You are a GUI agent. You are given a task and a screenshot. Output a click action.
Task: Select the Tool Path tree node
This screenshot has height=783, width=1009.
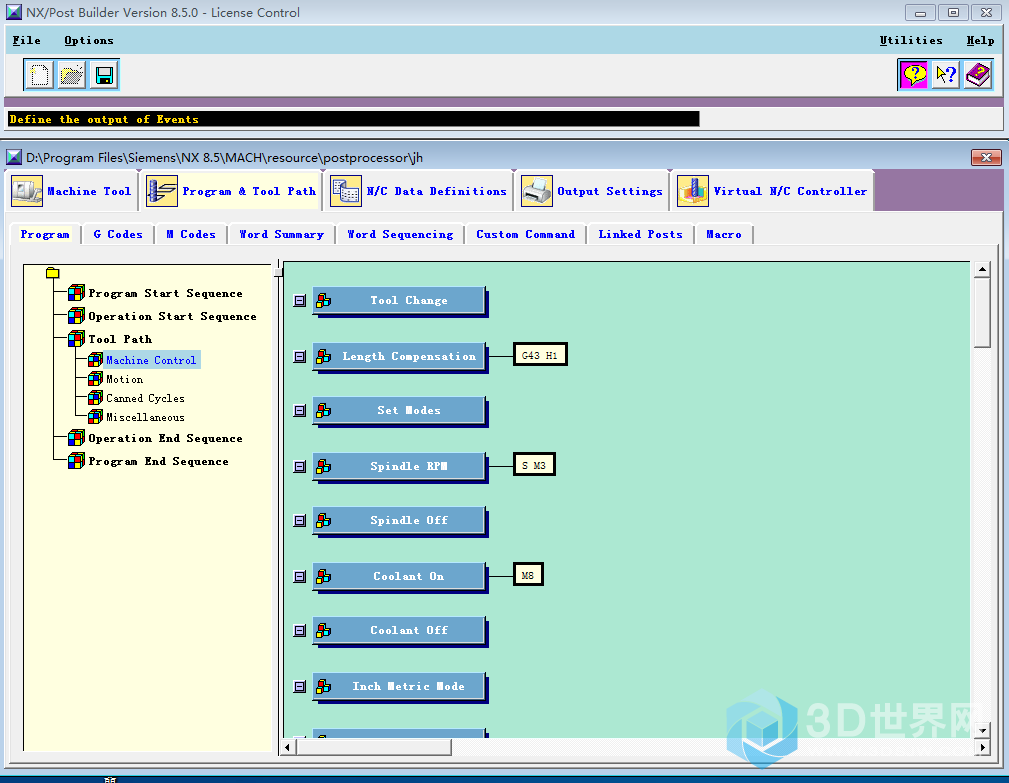click(x=120, y=339)
